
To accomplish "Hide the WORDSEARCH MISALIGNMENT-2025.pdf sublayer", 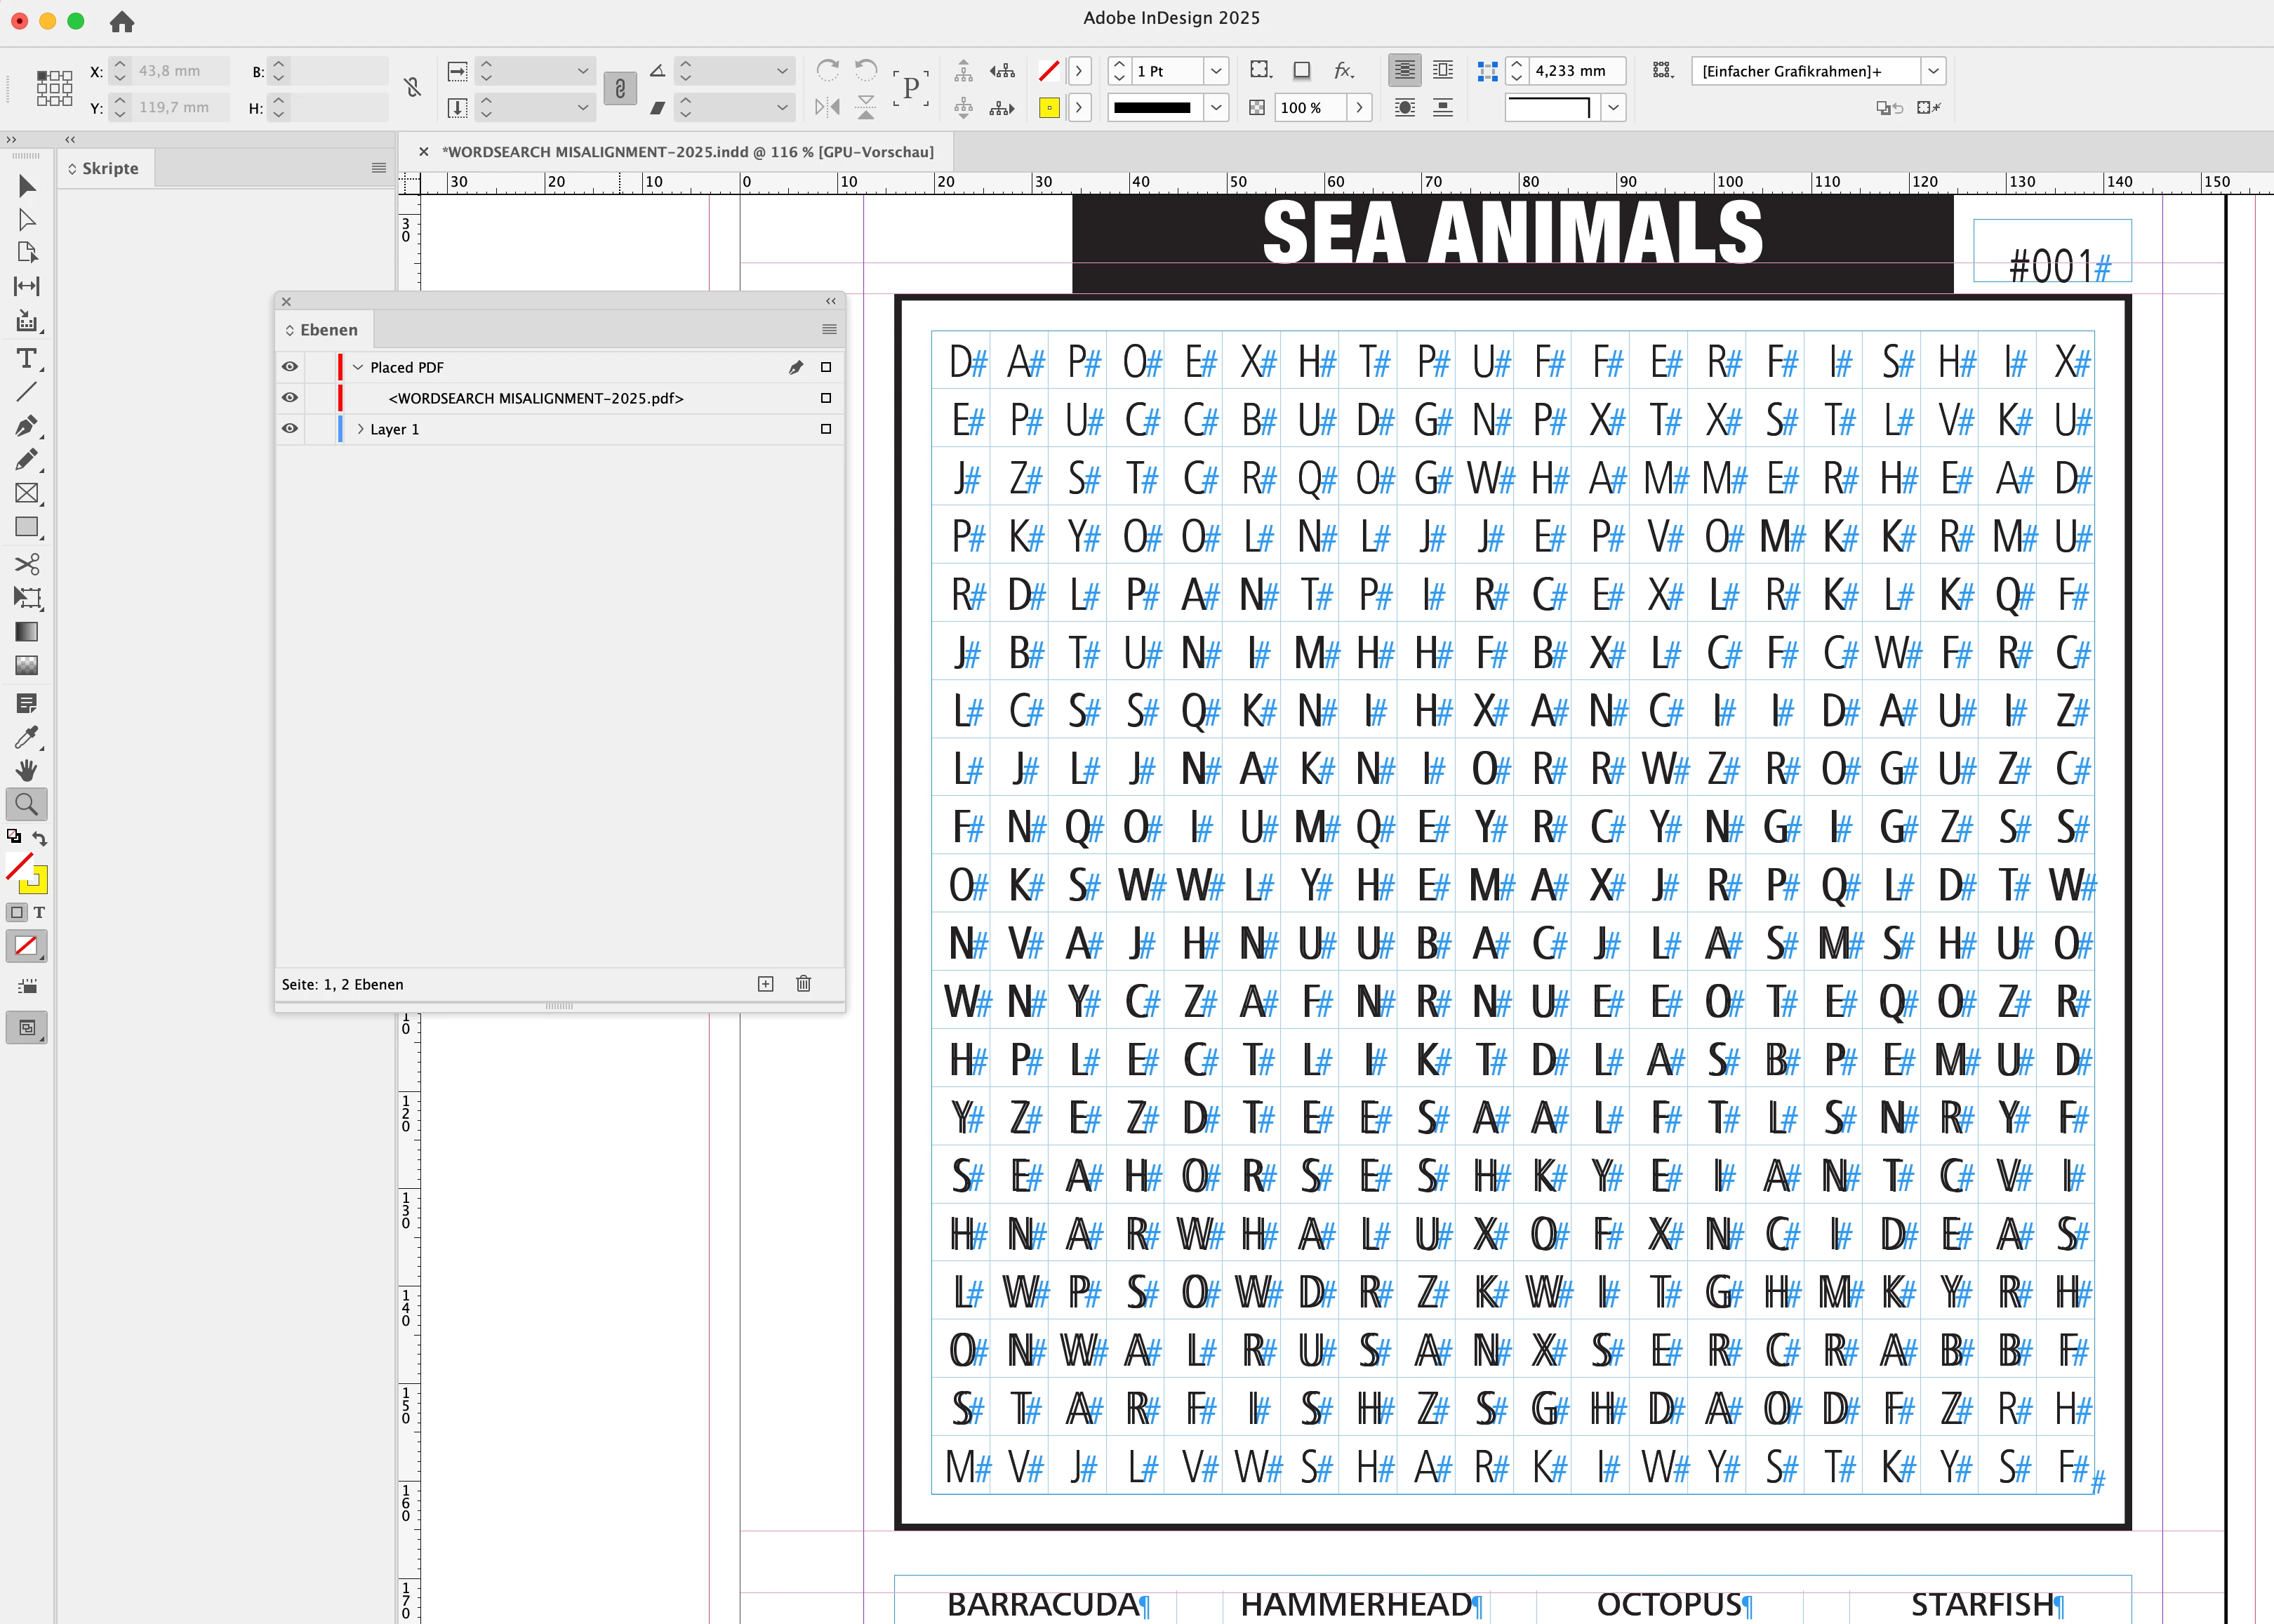I will [290, 398].
